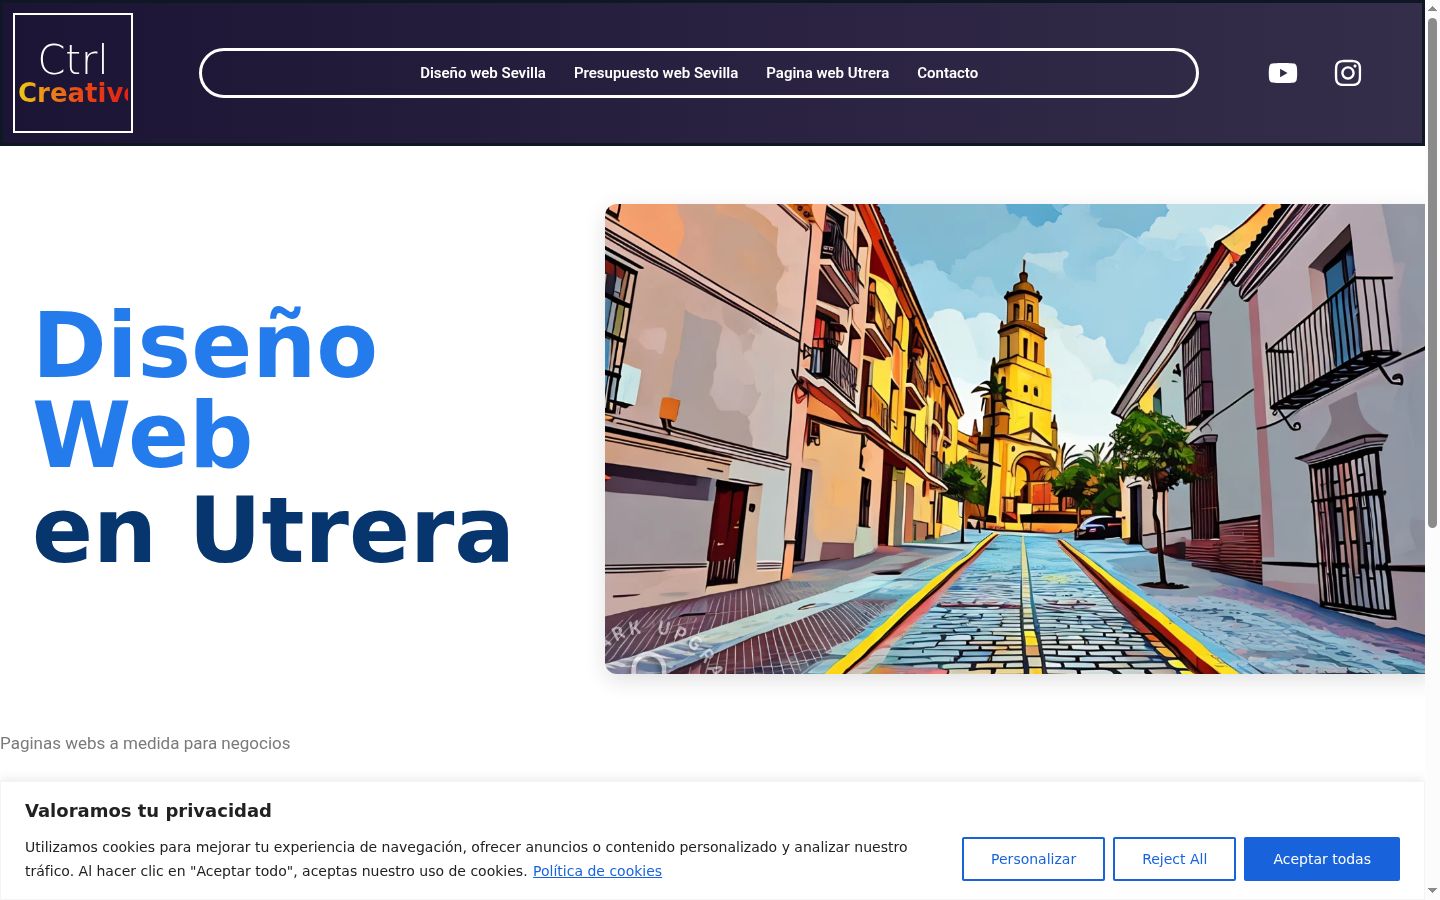The image size is (1440, 900).
Task: Click the Personalizar cookies button
Action: point(1033,859)
